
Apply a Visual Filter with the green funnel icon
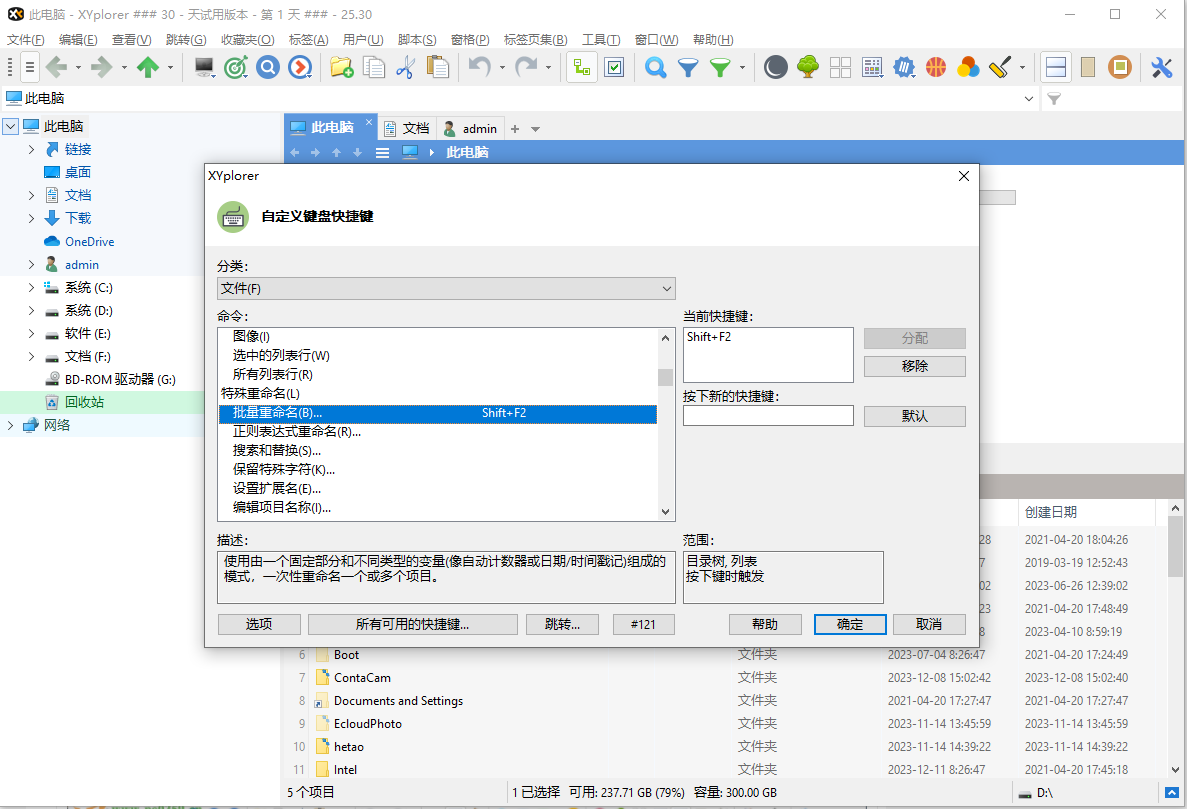pyautogui.click(x=718, y=67)
